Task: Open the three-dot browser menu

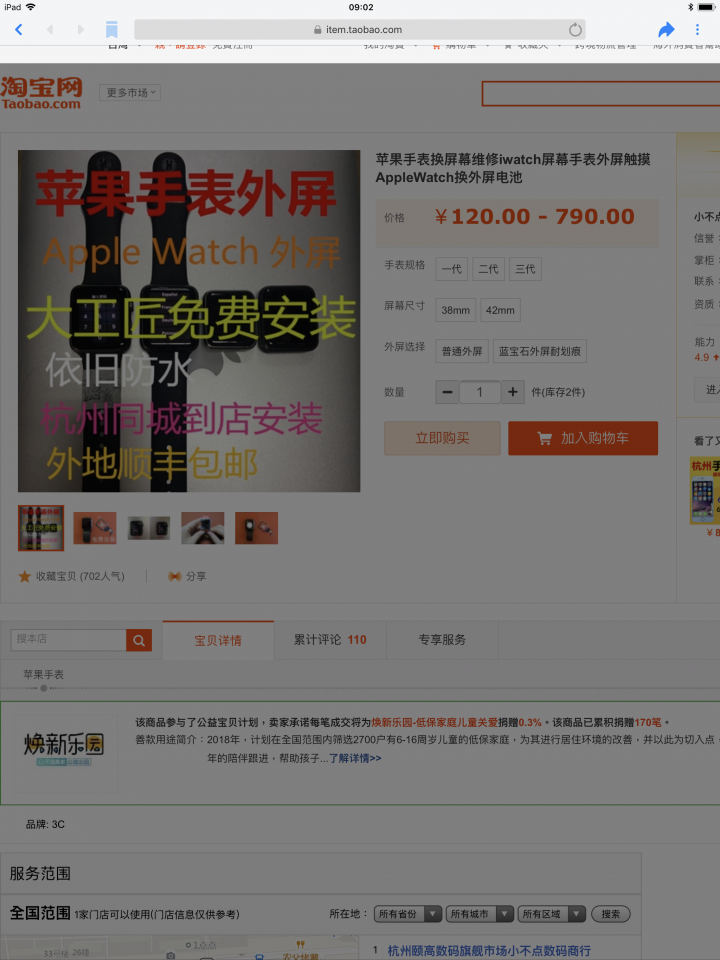Action: (x=697, y=29)
